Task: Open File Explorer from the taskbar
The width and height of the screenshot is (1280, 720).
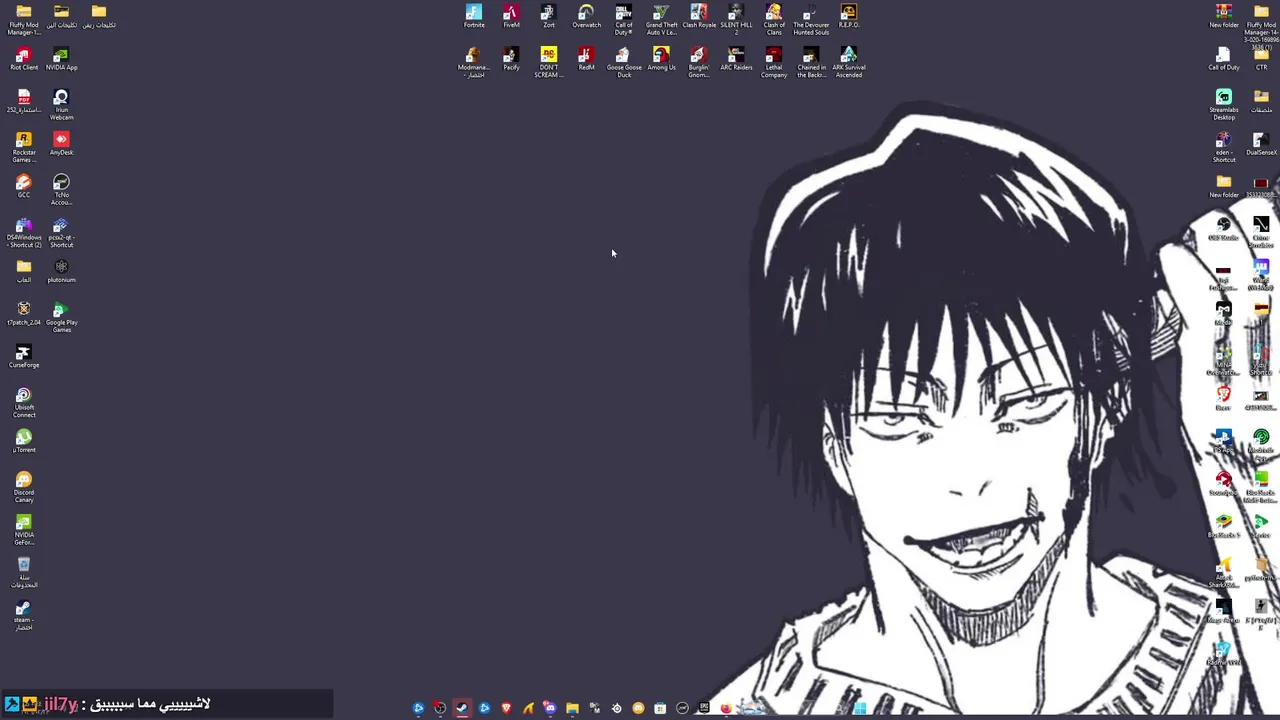Action: click(572, 708)
